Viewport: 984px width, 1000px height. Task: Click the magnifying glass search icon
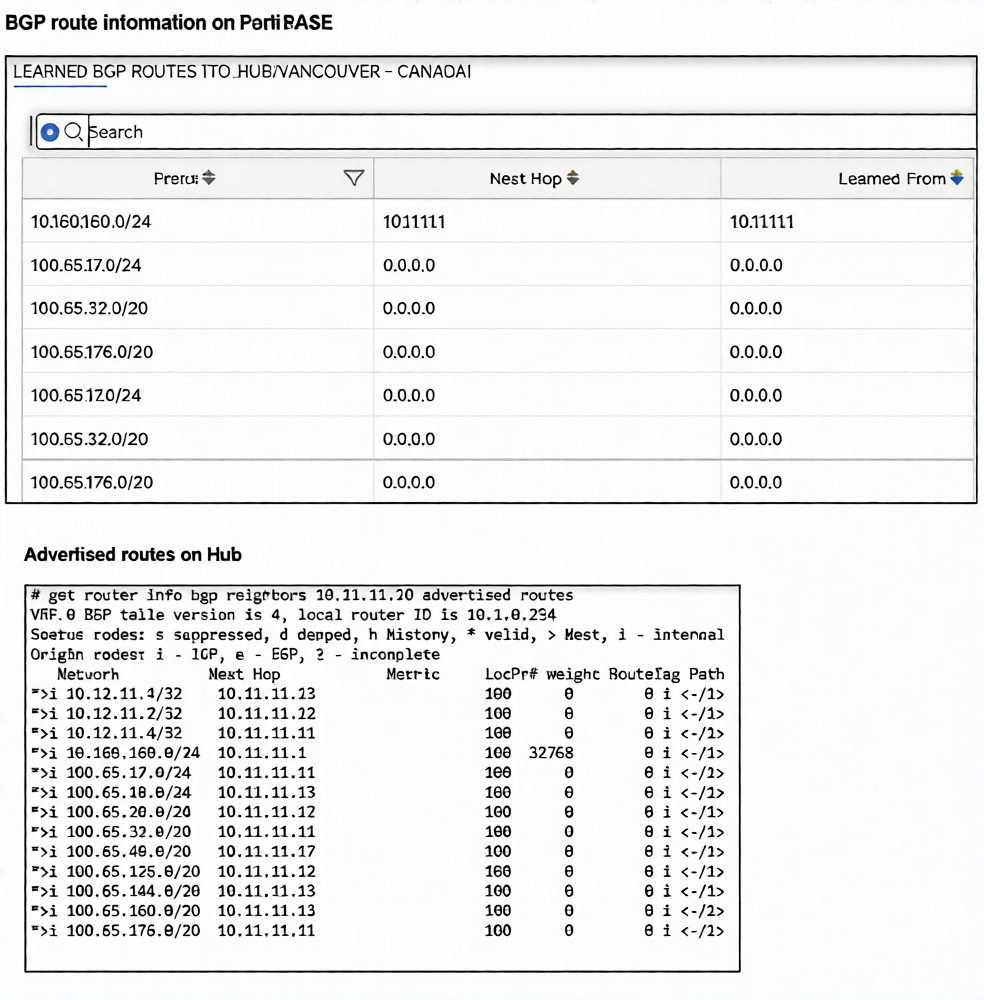(x=73, y=132)
